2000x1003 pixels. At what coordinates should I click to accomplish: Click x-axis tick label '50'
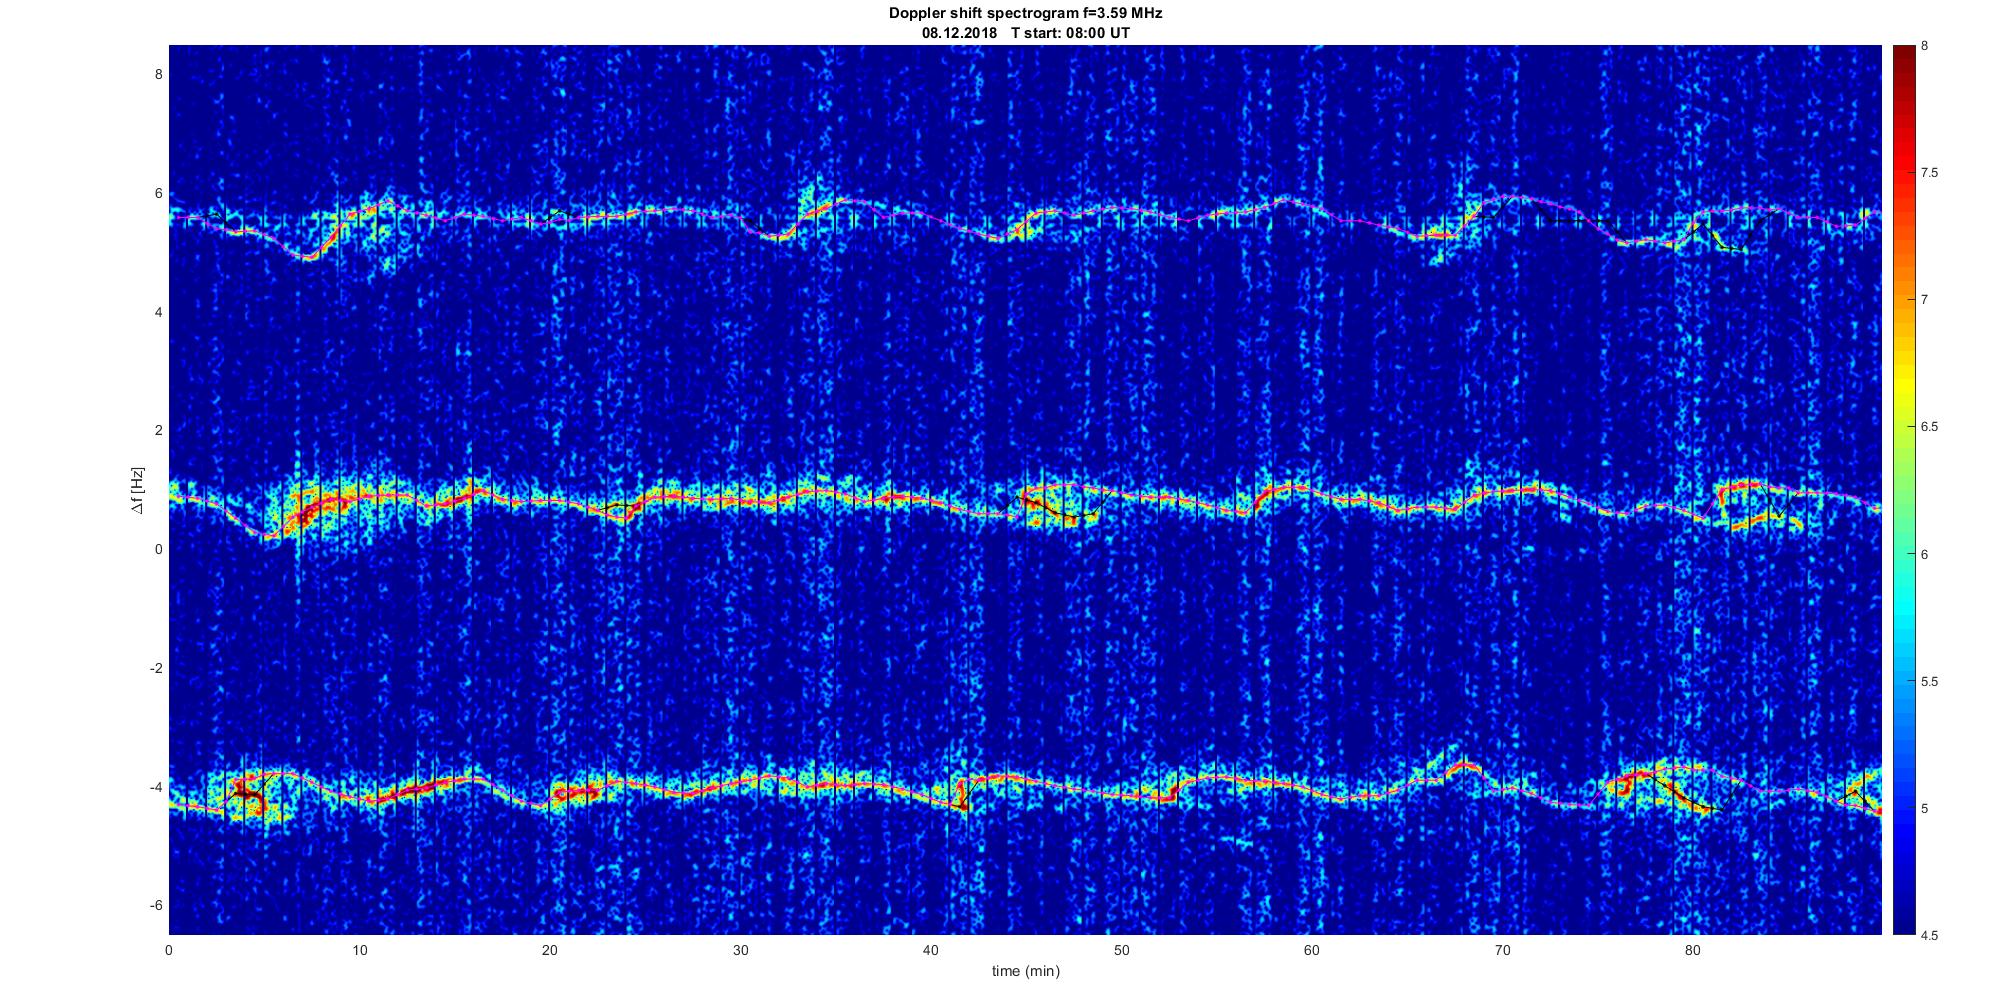point(1121,950)
